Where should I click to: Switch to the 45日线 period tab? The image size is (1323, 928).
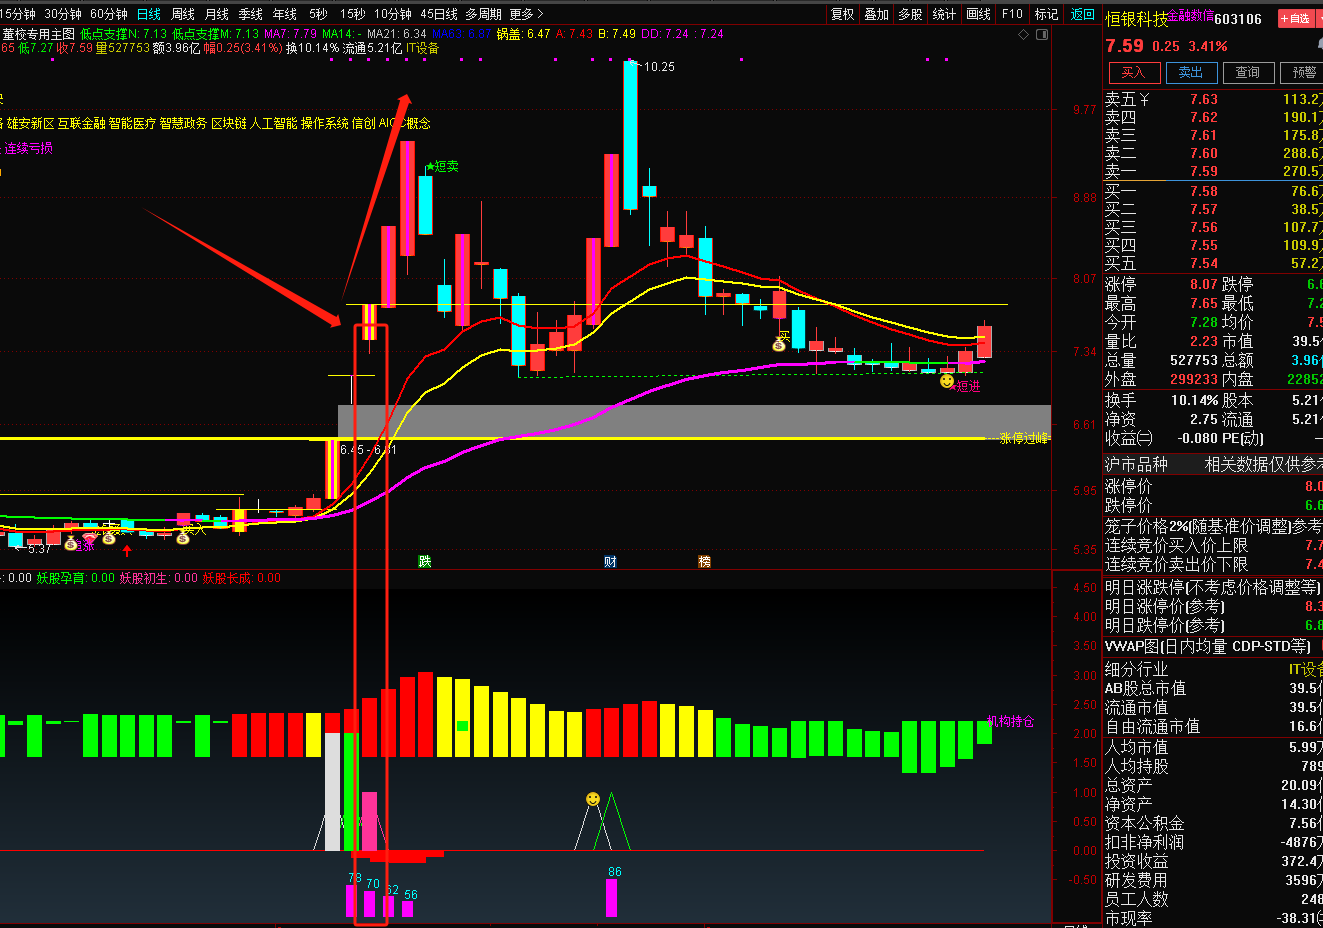(439, 14)
